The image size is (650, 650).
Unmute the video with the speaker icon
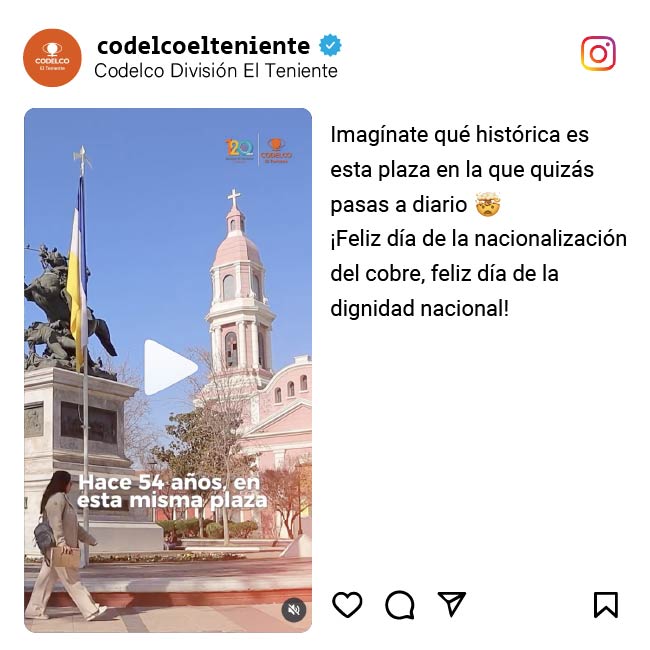[294, 609]
